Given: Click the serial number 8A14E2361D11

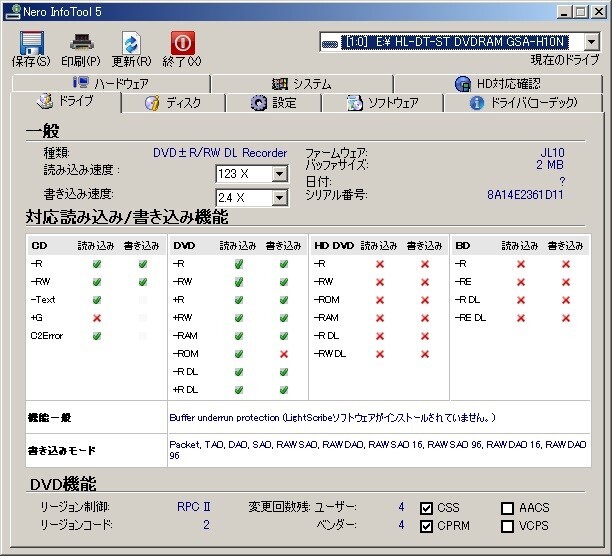Looking at the screenshot, I should pyautogui.click(x=525, y=195).
